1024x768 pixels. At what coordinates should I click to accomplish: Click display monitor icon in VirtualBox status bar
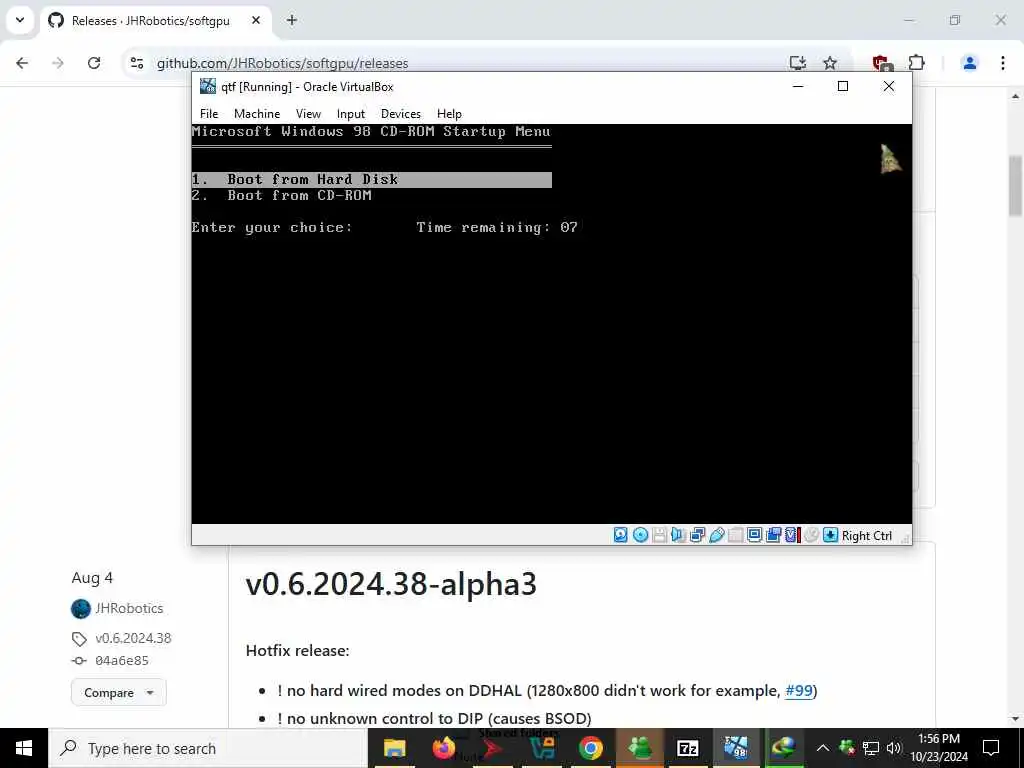coord(754,536)
